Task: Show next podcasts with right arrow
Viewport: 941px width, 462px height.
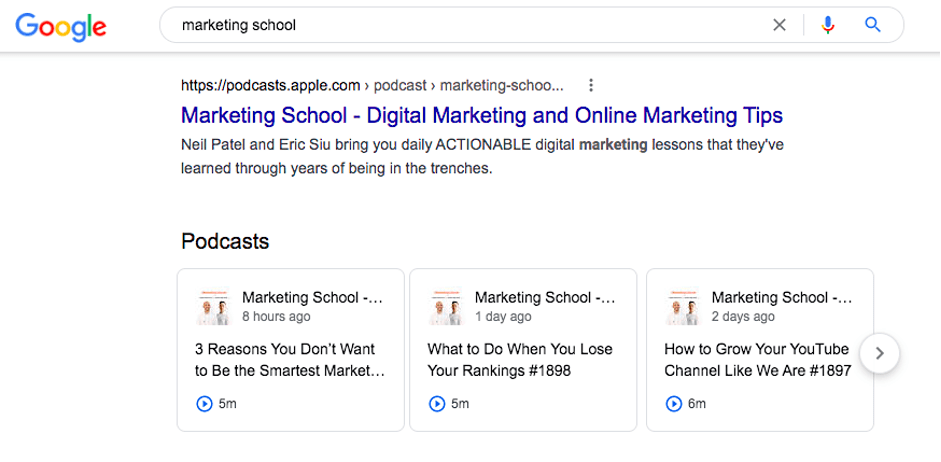Action: tap(879, 353)
